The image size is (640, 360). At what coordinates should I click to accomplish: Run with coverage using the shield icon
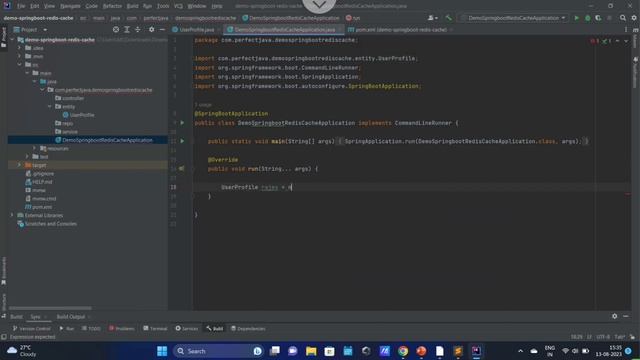click(x=598, y=18)
